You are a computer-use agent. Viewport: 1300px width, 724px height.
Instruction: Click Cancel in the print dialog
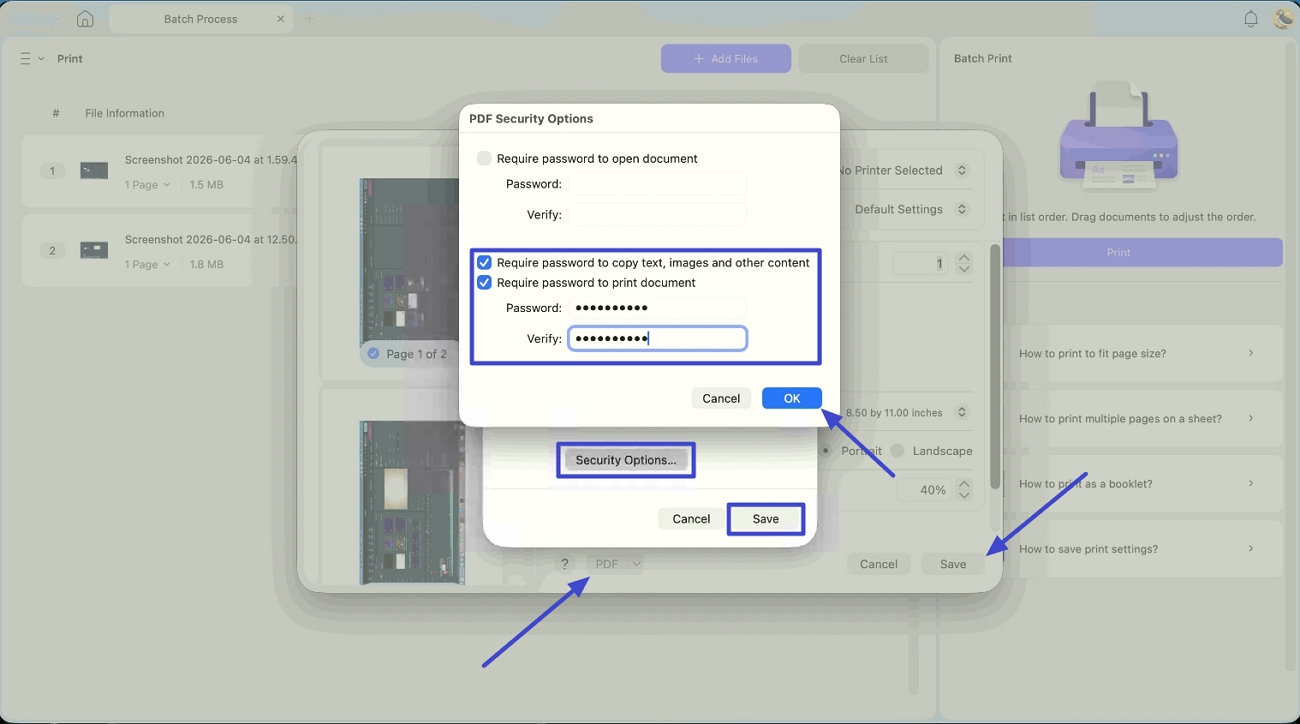pos(879,564)
